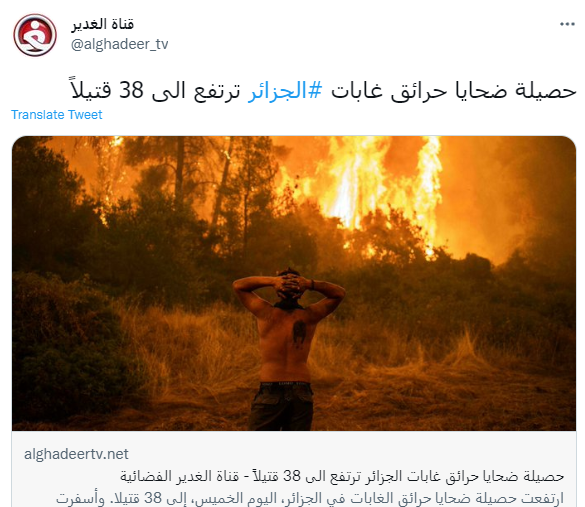Follow the #الجزائر hashtag link
The image size is (585, 507).
pyautogui.click(x=285, y=91)
